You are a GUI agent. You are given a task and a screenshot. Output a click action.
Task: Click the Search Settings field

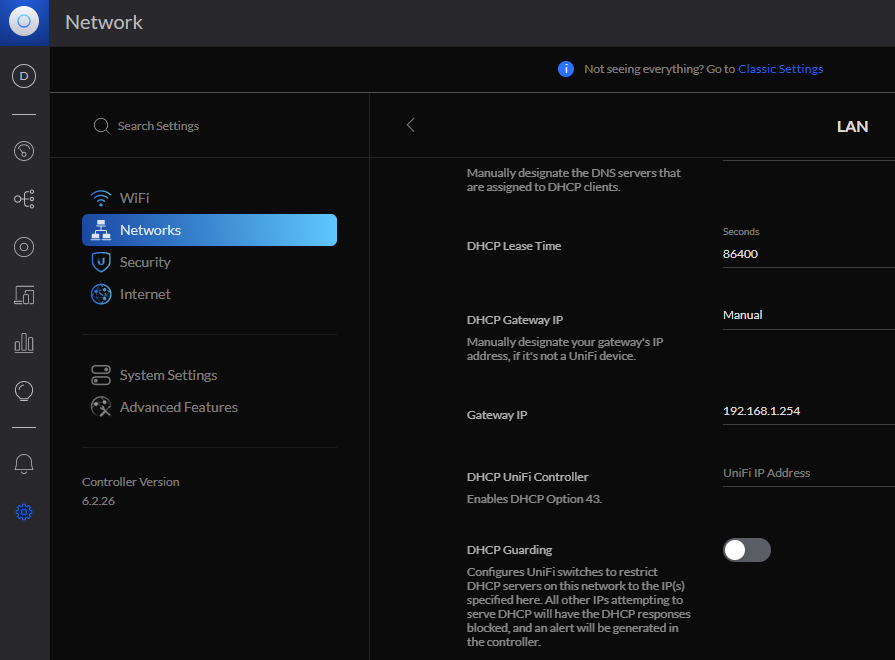click(x=158, y=126)
